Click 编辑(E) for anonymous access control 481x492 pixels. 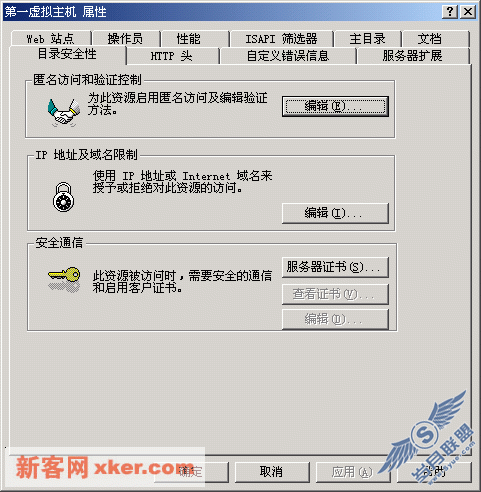[x=335, y=106]
